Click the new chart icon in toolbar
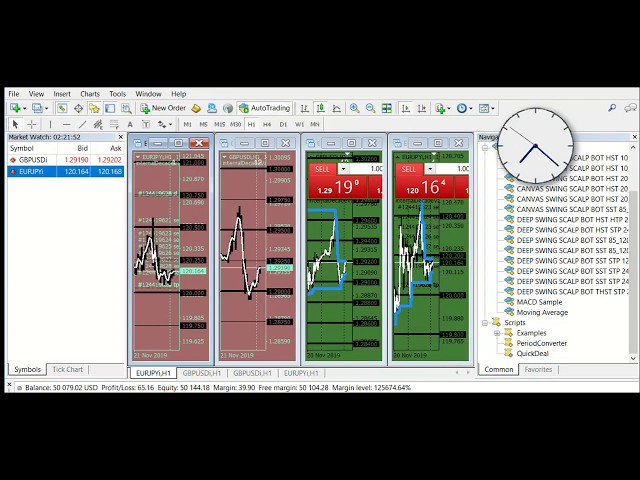Viewport: 640px width, 480px height. pyautogui.click(x=16, y=108)
